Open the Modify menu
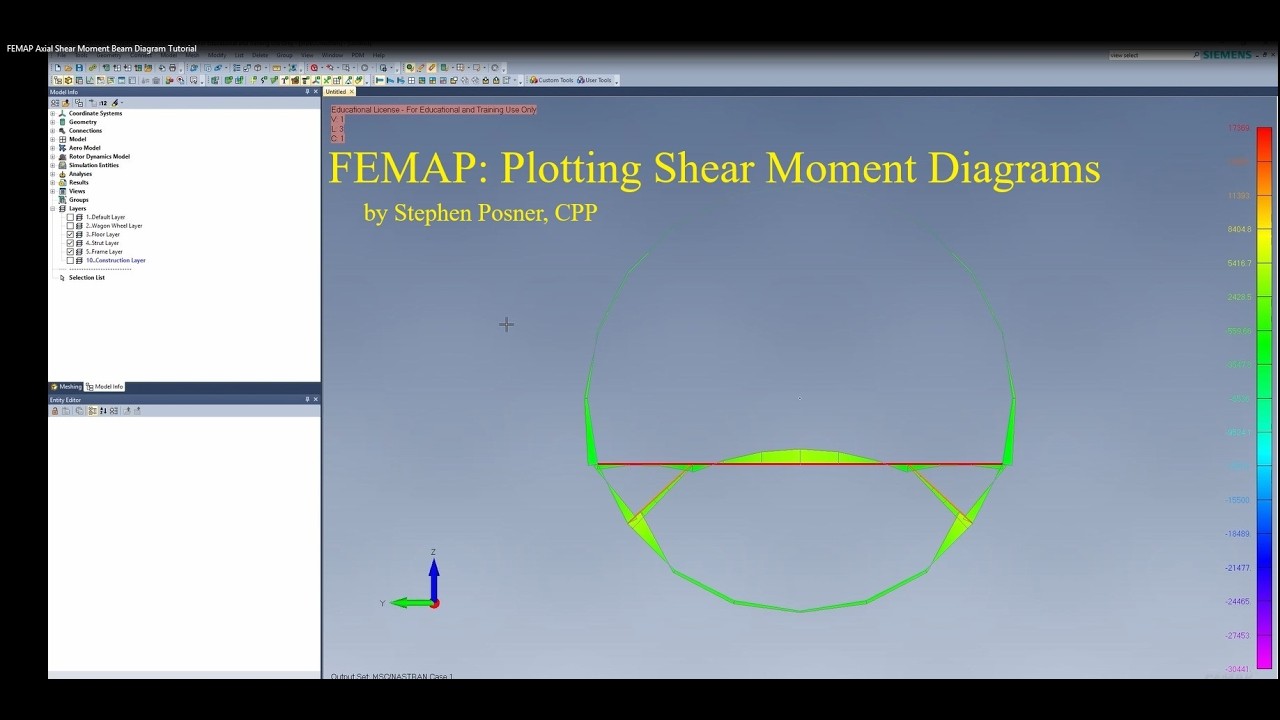 click(217, 55)
